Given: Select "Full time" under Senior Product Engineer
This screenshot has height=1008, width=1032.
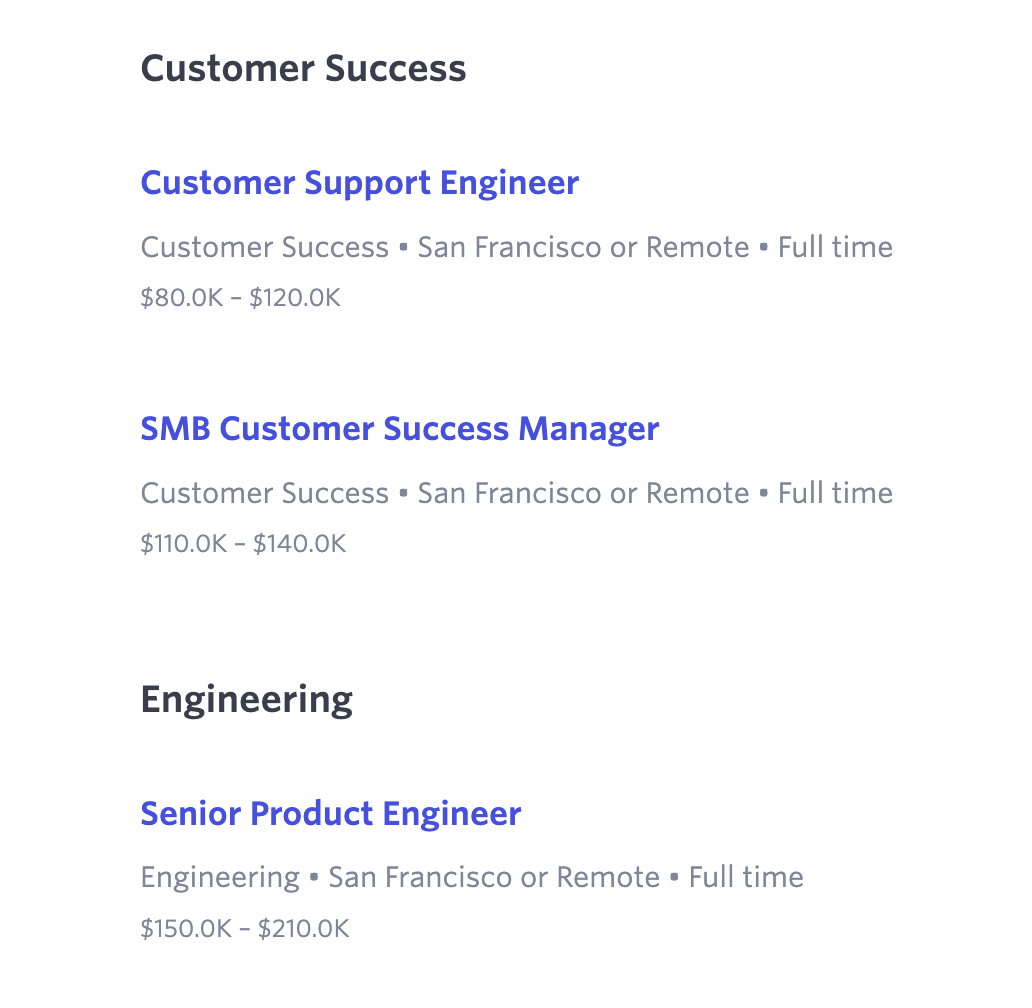Looking at the screenshot, I should [746, 877].
